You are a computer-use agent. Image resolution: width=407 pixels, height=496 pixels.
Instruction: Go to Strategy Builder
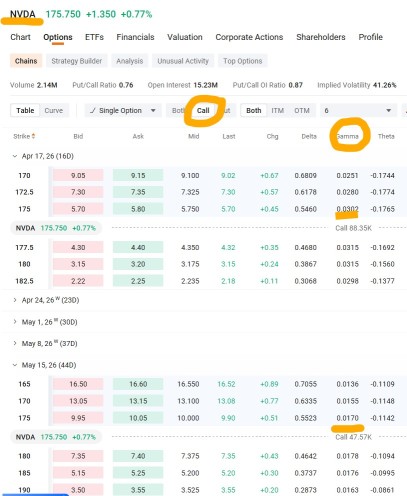pos(77,61)
